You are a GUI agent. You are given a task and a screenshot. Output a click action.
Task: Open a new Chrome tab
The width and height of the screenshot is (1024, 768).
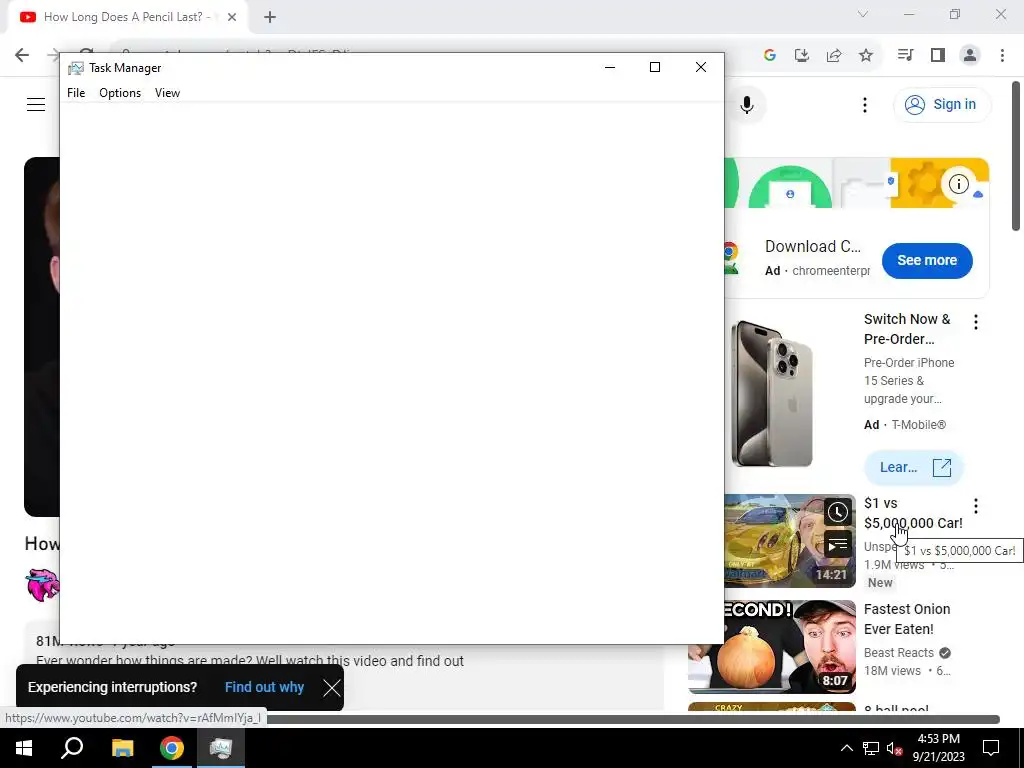click(270, 17)
